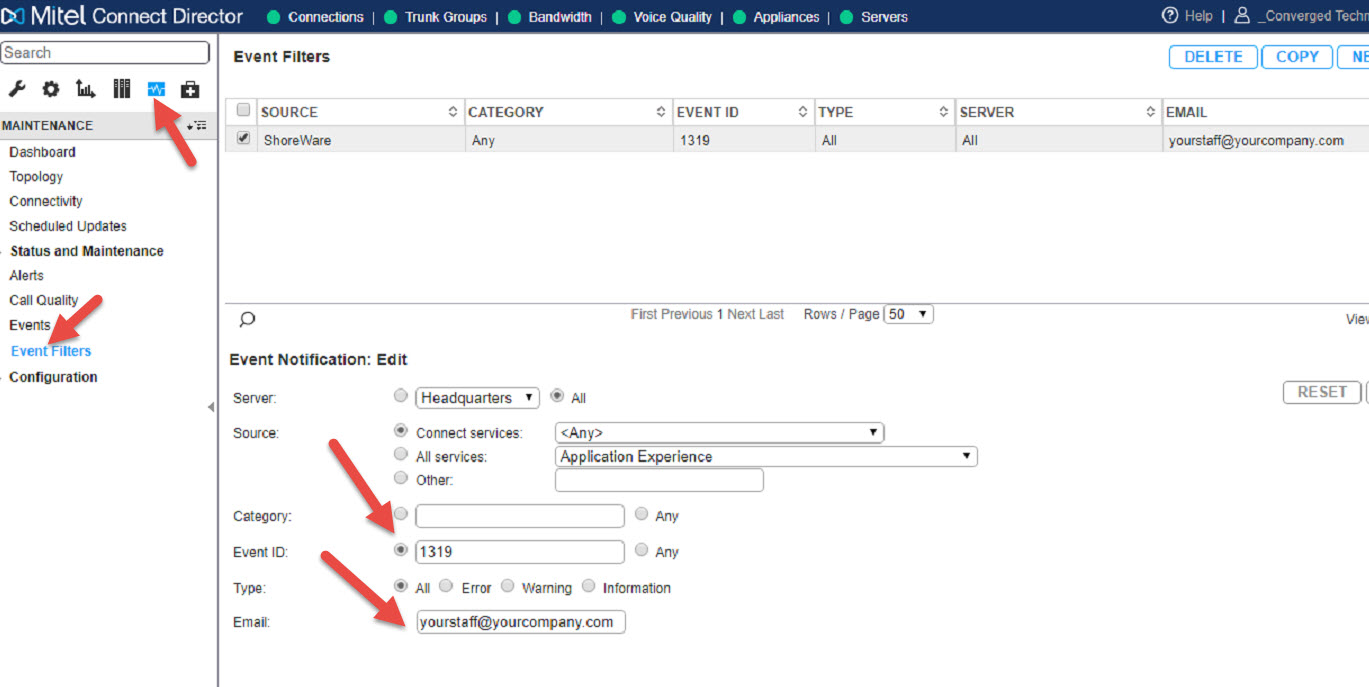Click the magnifier search icon below table
The height and width of the screenshot is (687, 1369).
point(247,320)
